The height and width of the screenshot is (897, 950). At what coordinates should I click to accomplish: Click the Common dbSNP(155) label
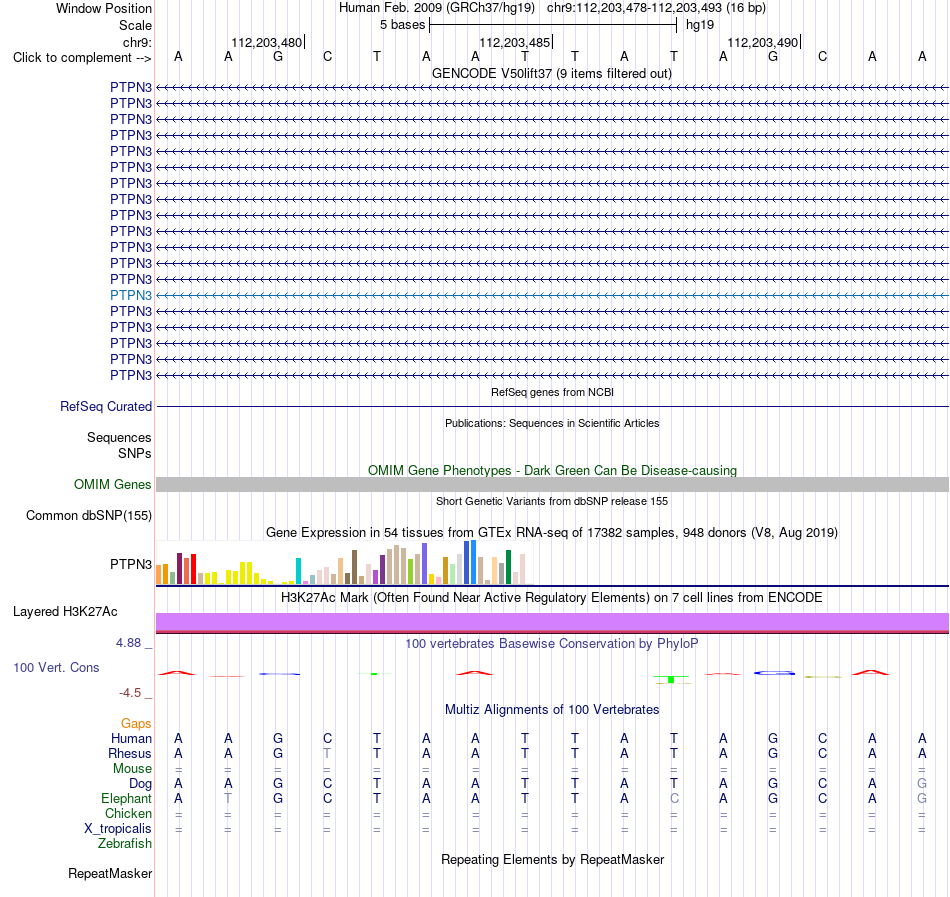(x=88, y=515)
